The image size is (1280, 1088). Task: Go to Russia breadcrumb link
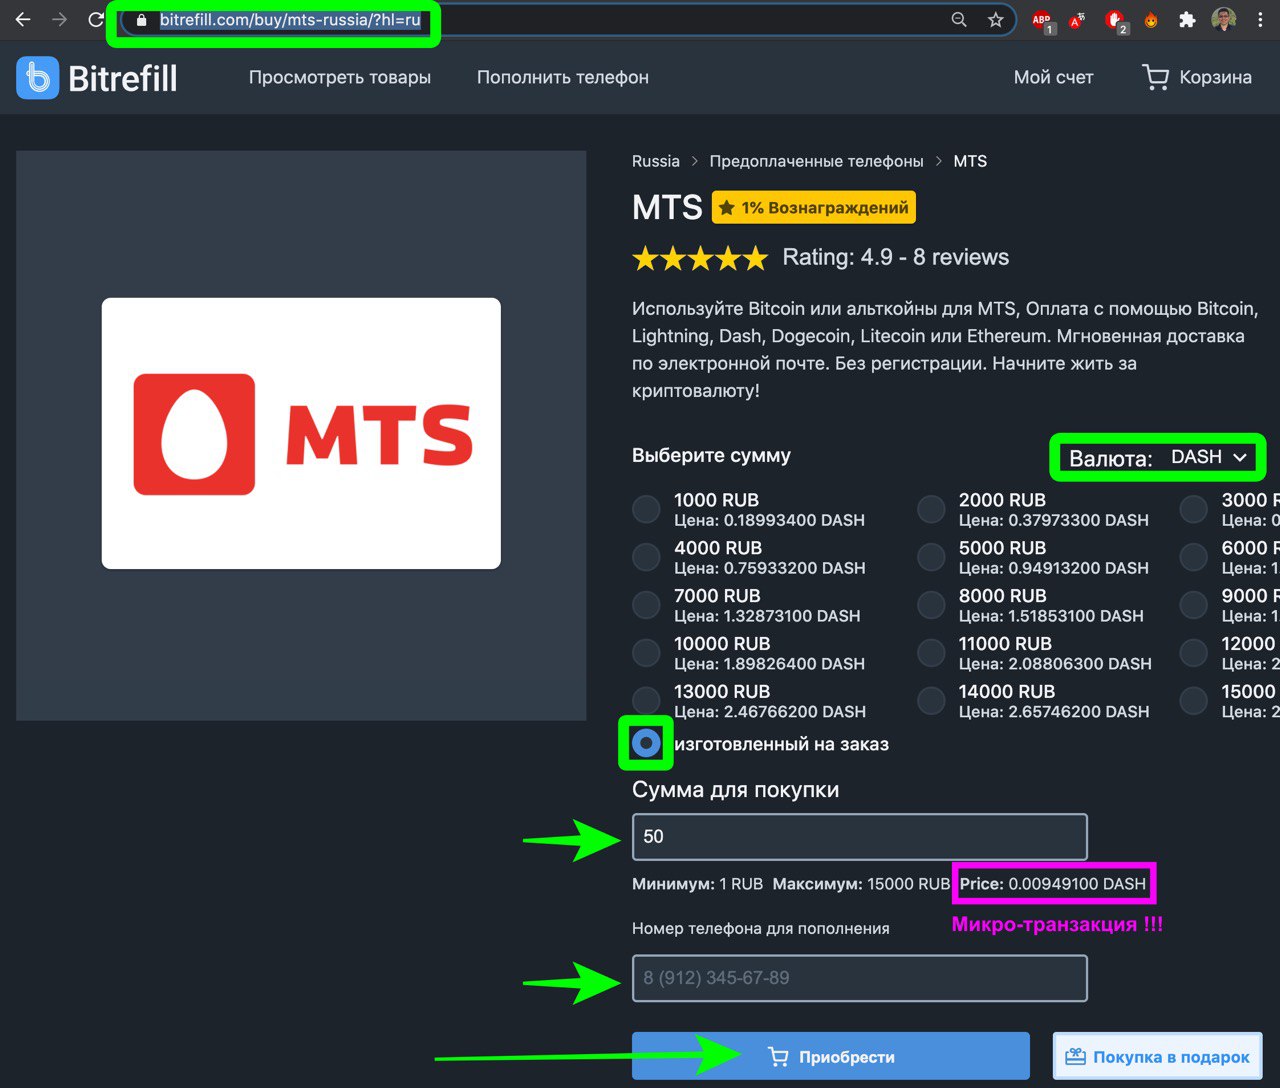[x=656, y=161]
